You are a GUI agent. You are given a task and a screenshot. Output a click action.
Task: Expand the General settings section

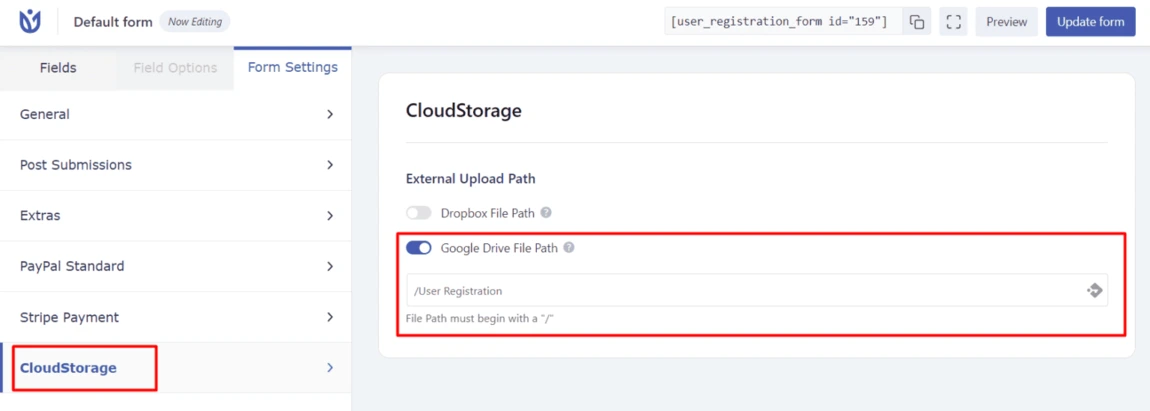[330, 114]
